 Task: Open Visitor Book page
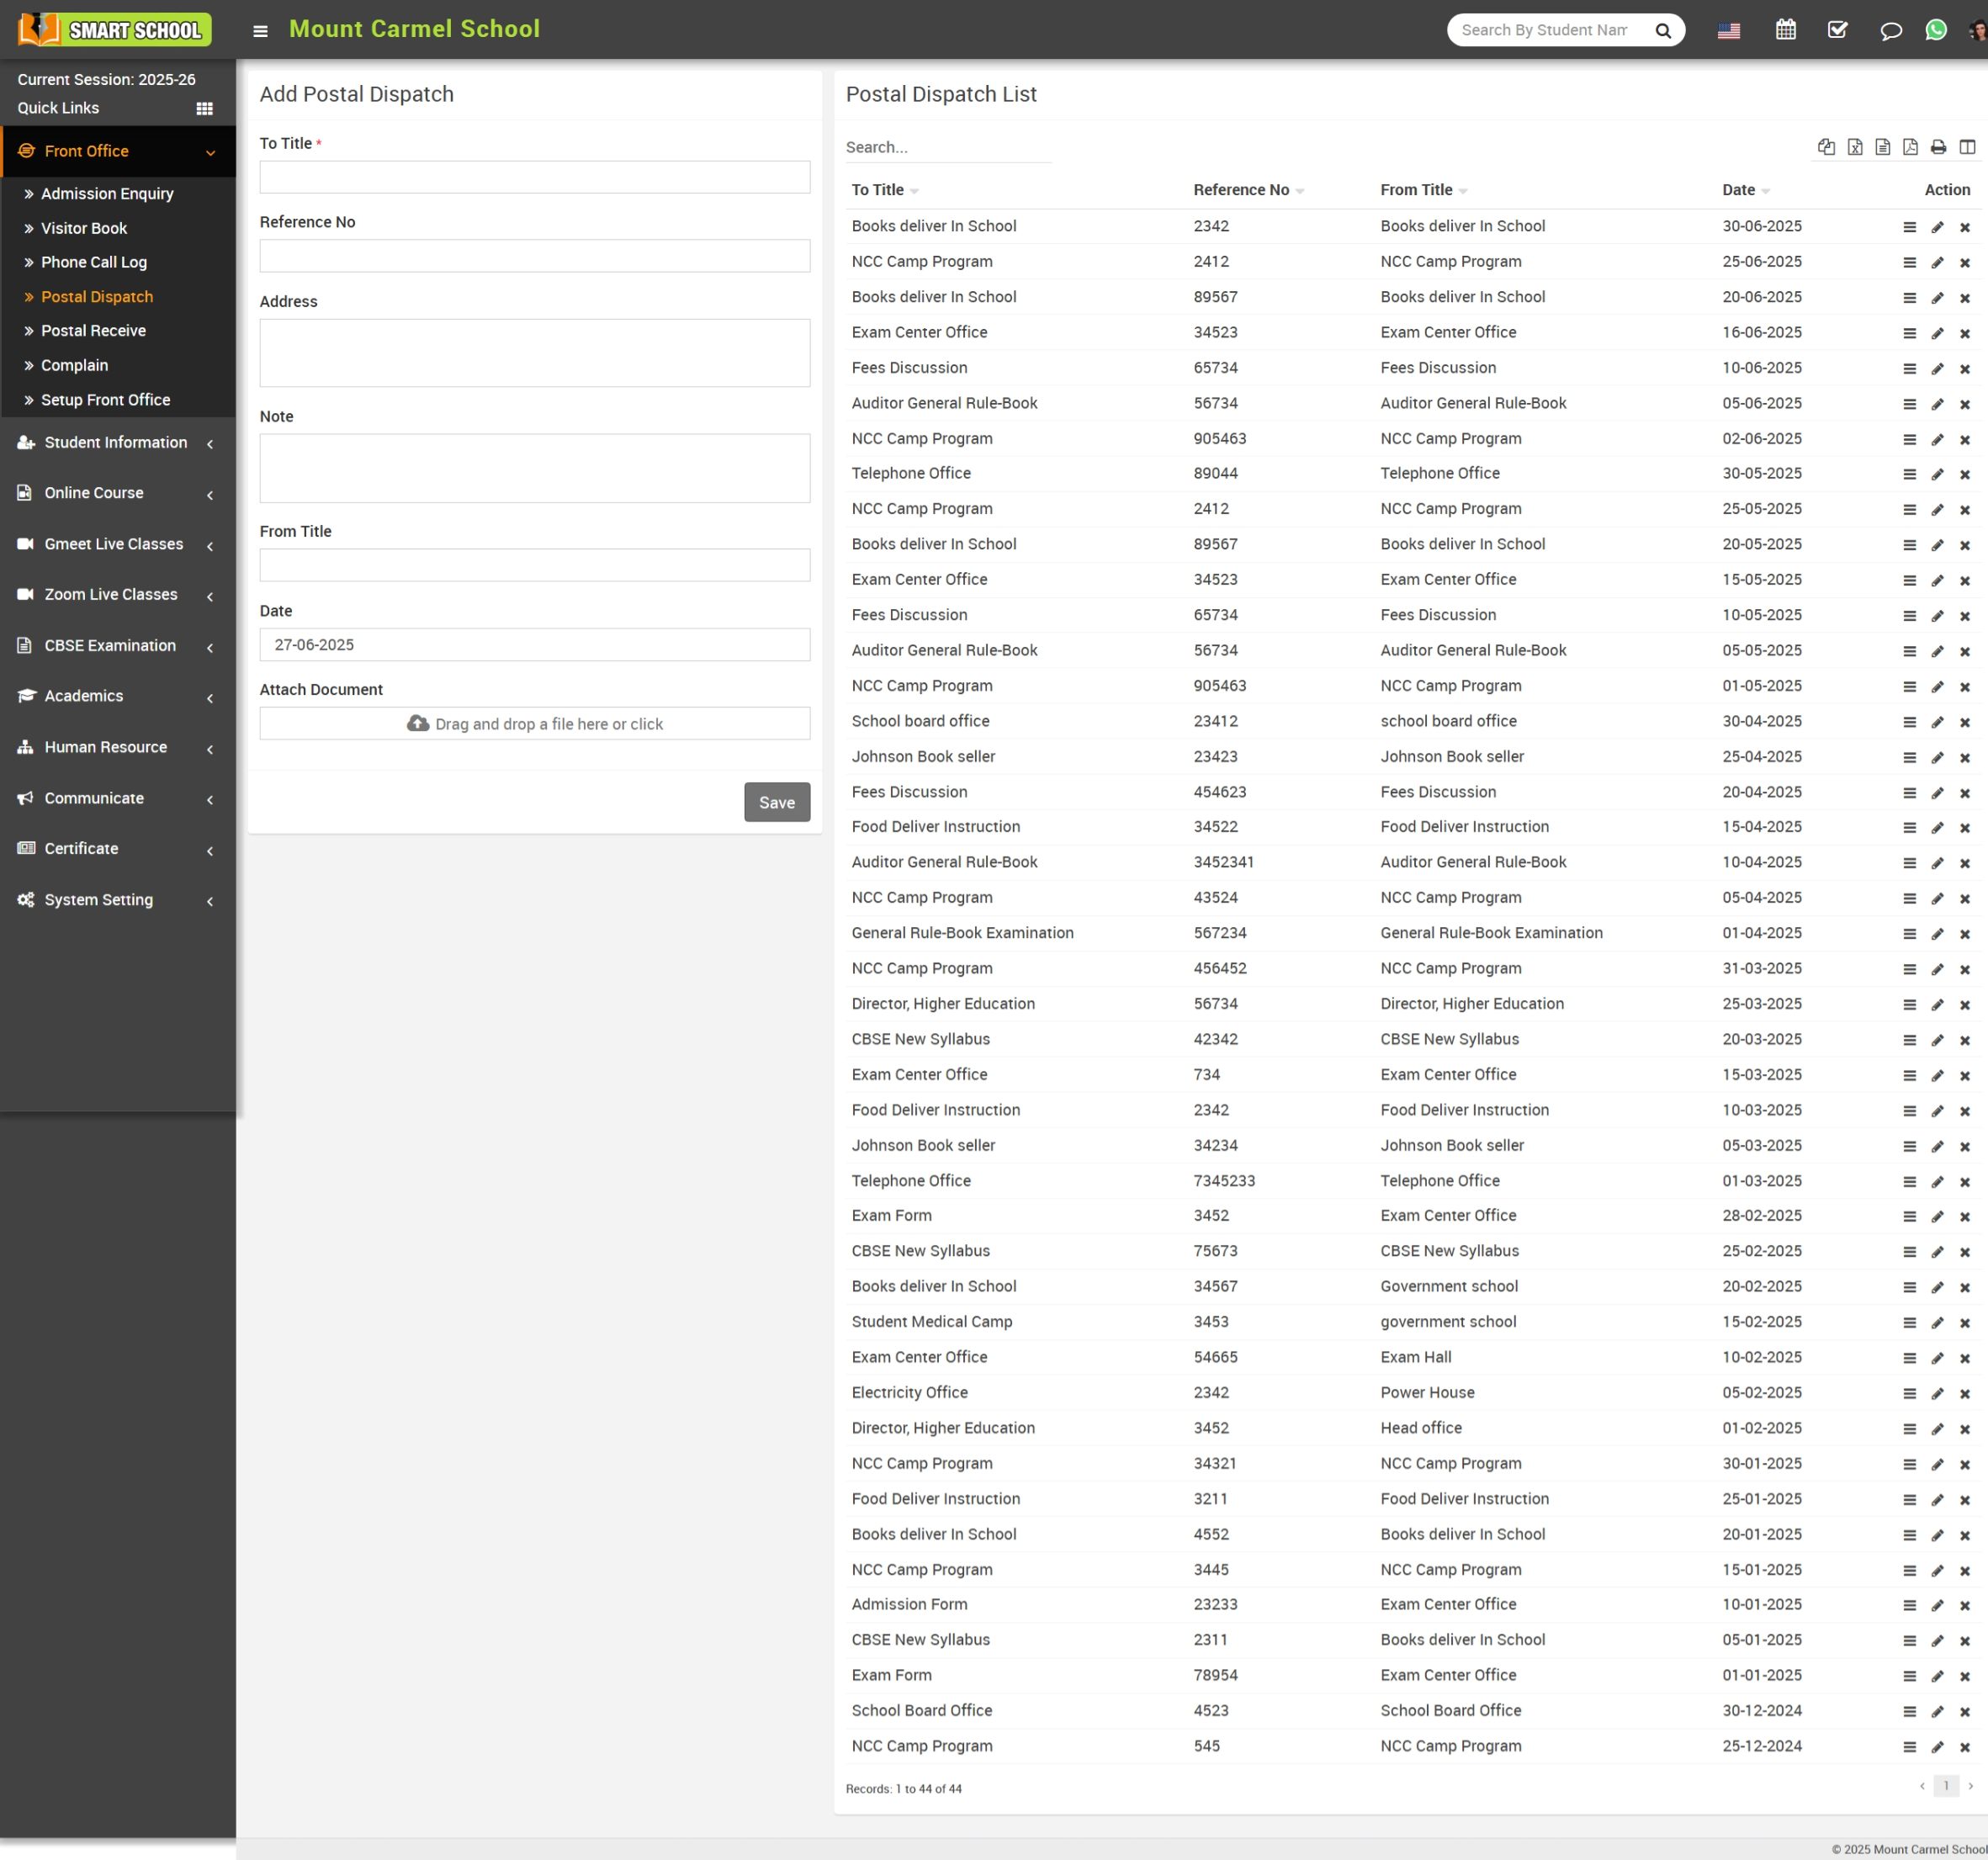[84, 228]
